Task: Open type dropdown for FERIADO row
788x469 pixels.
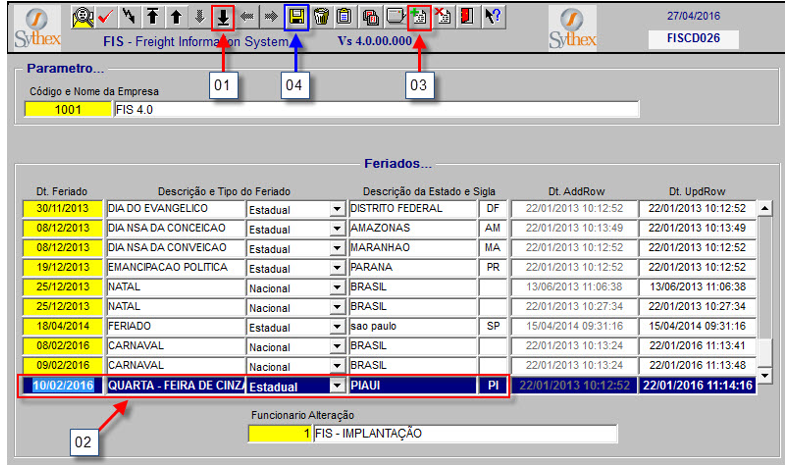Action: pos(336,327)
